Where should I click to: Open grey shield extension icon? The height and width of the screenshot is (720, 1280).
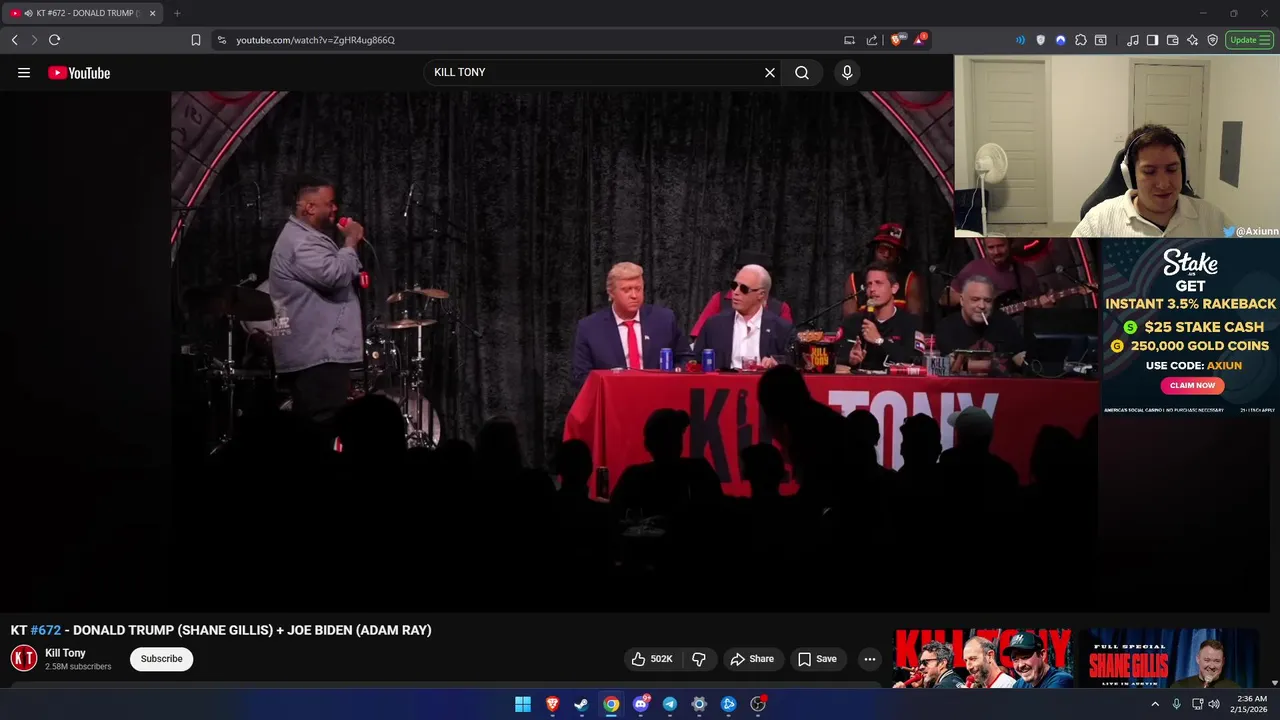(x=1041, y=40)
